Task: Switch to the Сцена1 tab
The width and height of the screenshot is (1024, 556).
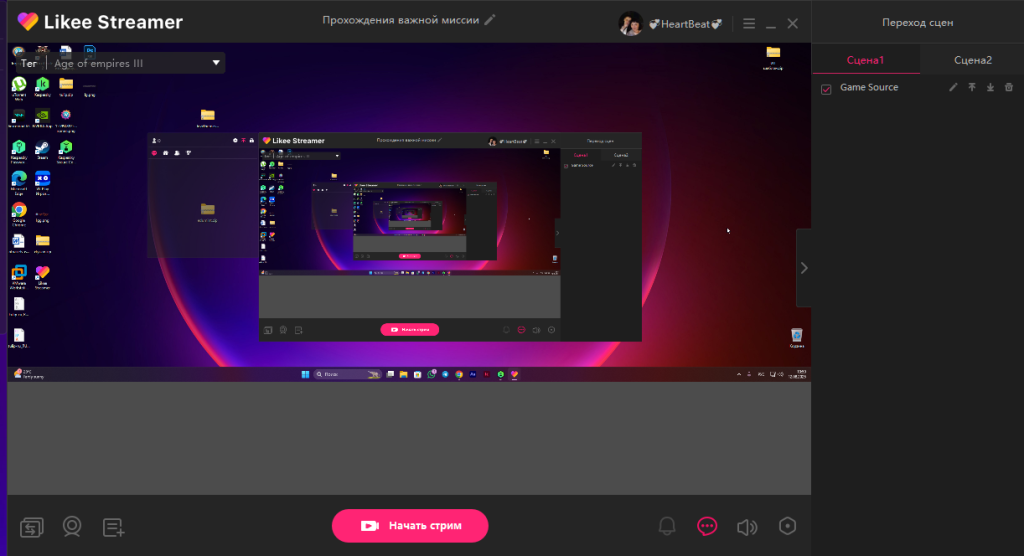Action: point(865,60)
